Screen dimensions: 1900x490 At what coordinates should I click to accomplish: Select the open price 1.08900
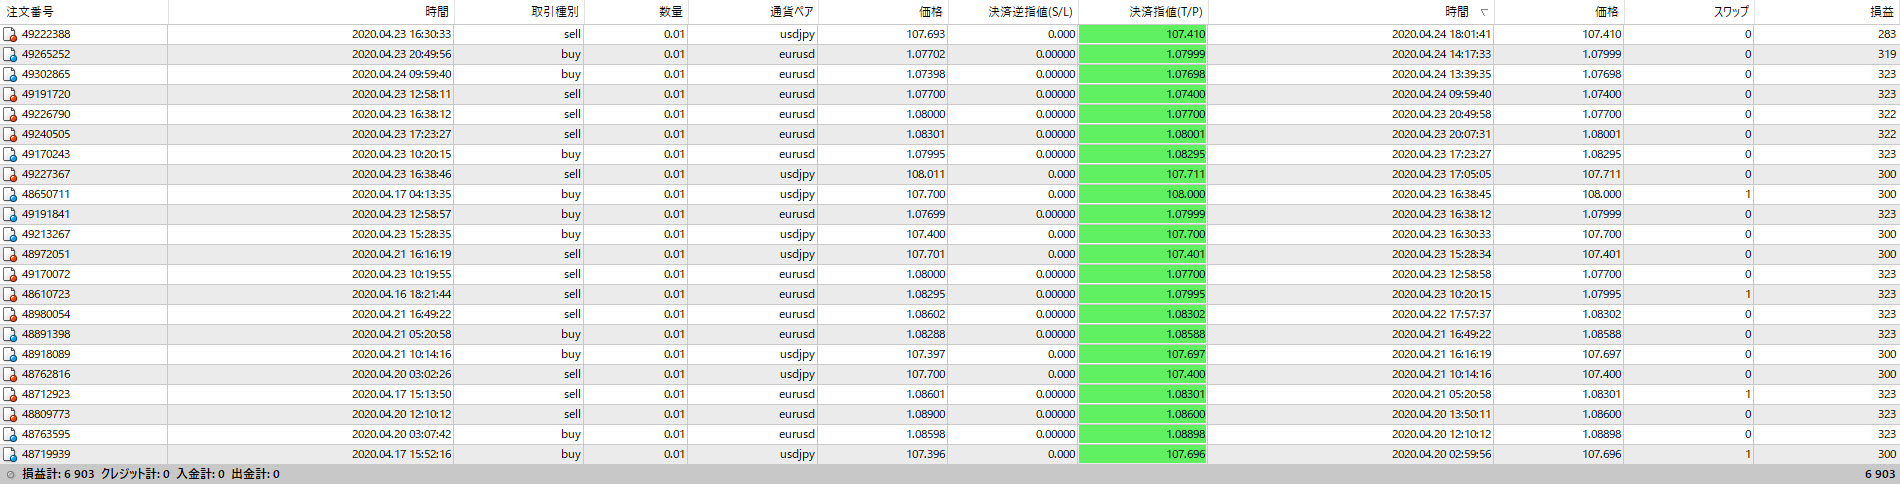926,414
